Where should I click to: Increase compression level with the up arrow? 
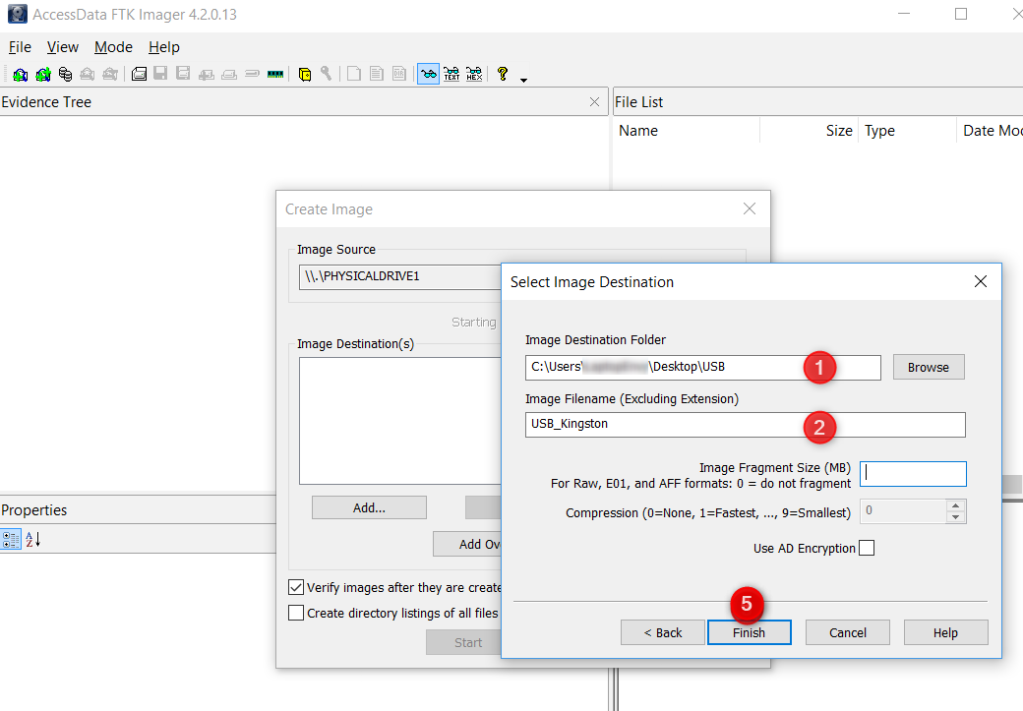point(956,505)
